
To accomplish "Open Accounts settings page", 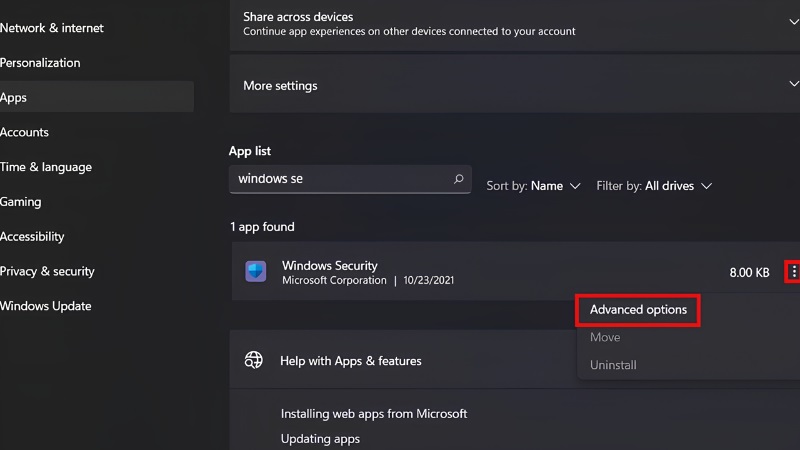I will pyautogui.click(x=24, y=132).
